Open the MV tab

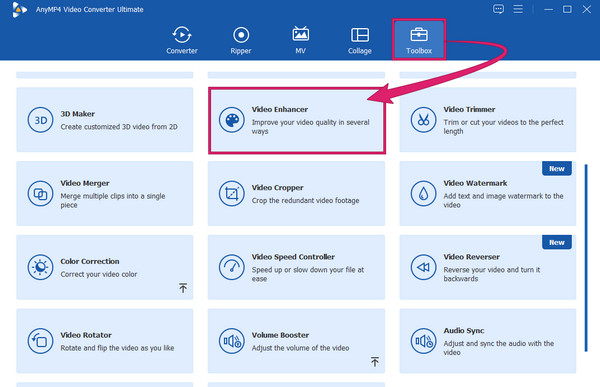tap(300, 40)
